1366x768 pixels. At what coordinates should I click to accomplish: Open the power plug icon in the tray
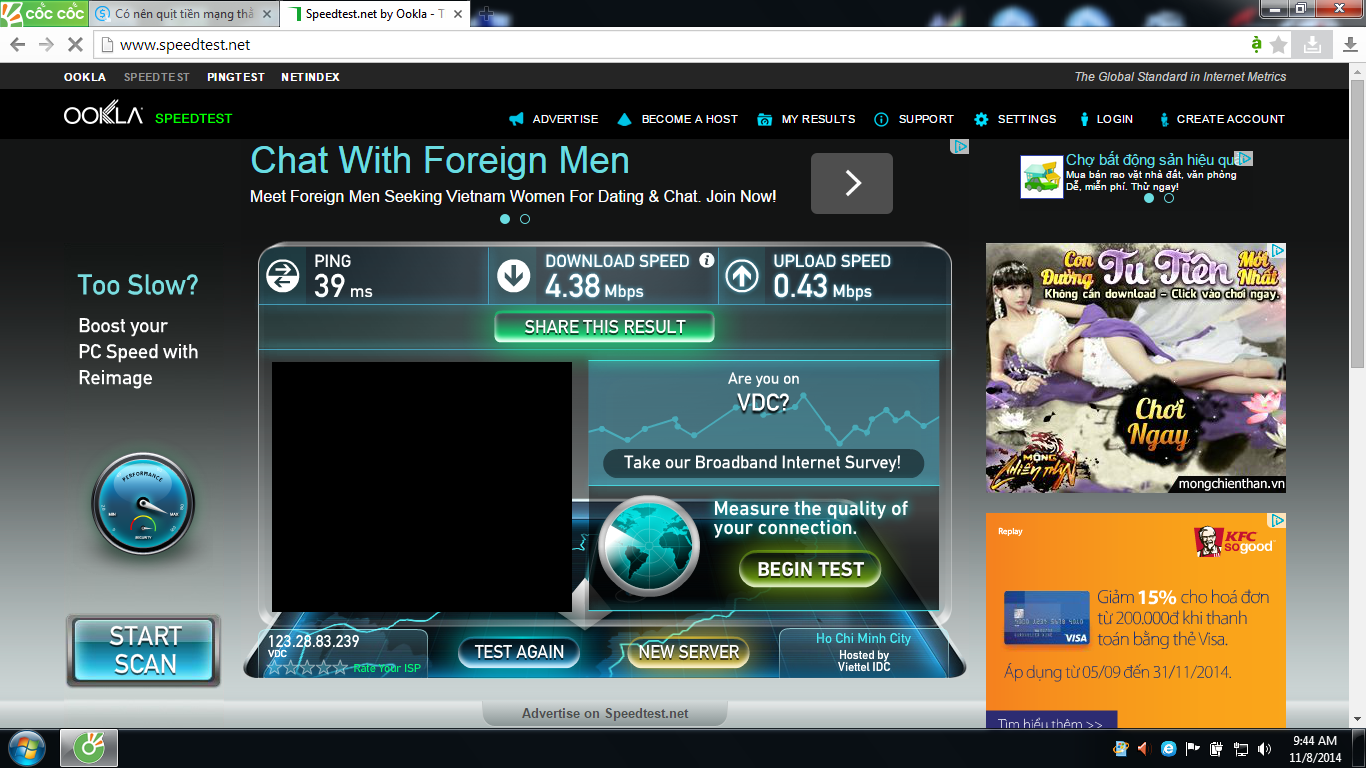pyautogui.click(x=1217, y=749)
